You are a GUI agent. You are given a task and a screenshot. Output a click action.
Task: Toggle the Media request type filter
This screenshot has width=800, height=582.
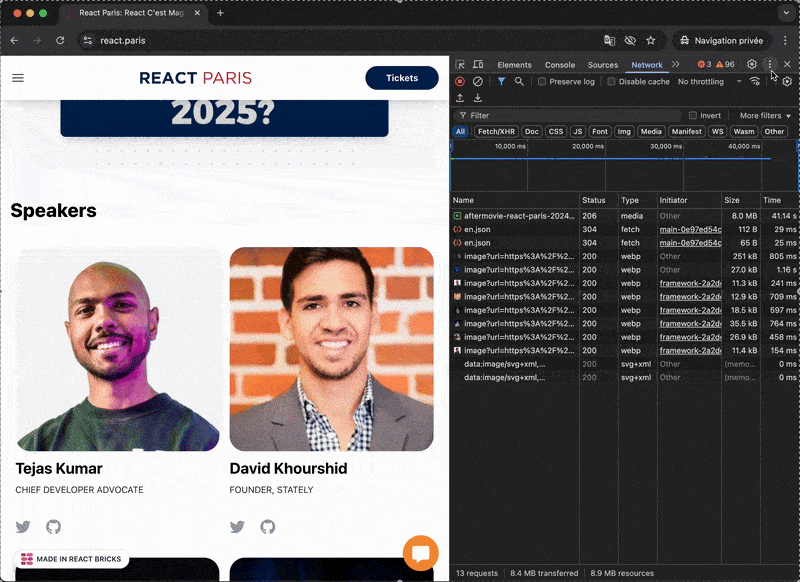click(x=651, y=132)
